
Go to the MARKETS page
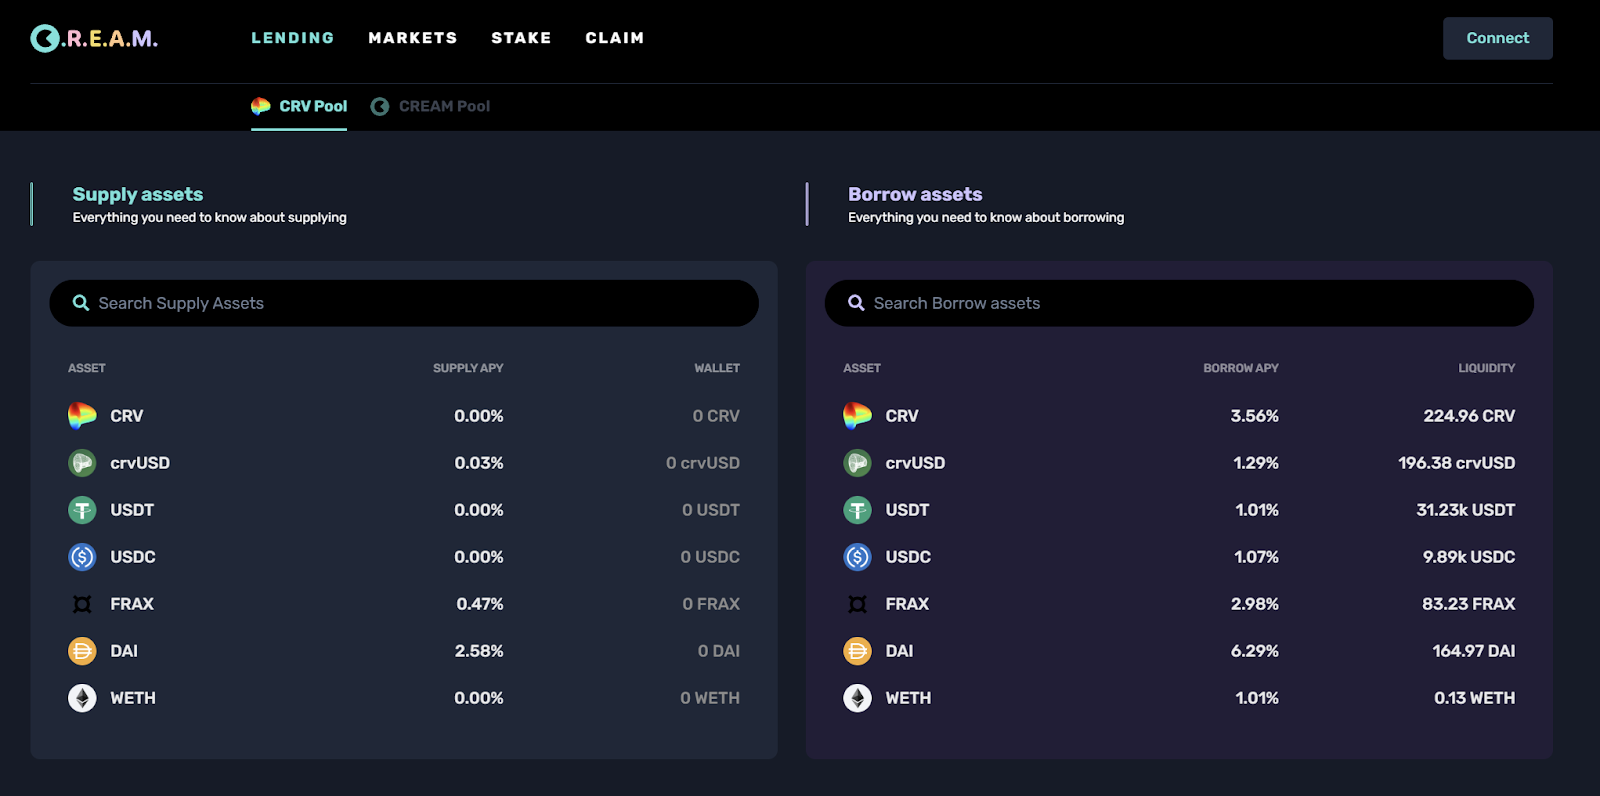tap(413, 38)
